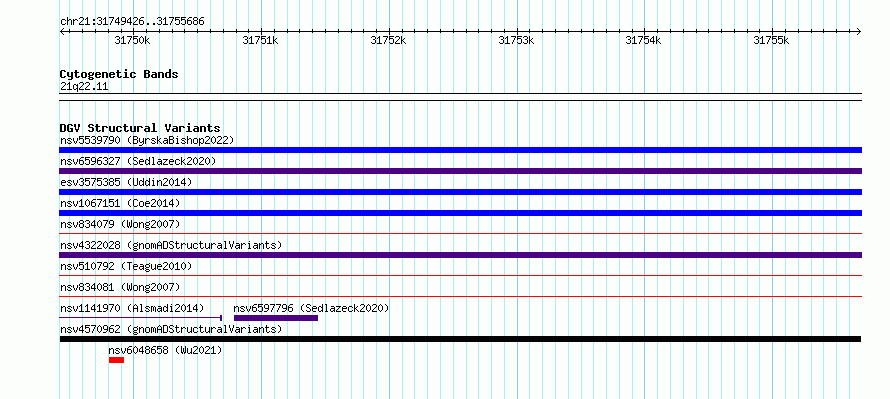
Task: Click the ruler's left arrowhead
Action: pos(62,31)
